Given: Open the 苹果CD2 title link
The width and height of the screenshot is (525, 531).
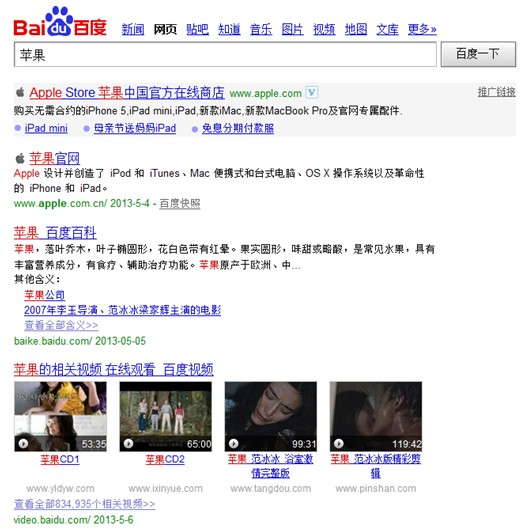Looking at the screenshot, I should pyautogui.click(x=165, y=459).
